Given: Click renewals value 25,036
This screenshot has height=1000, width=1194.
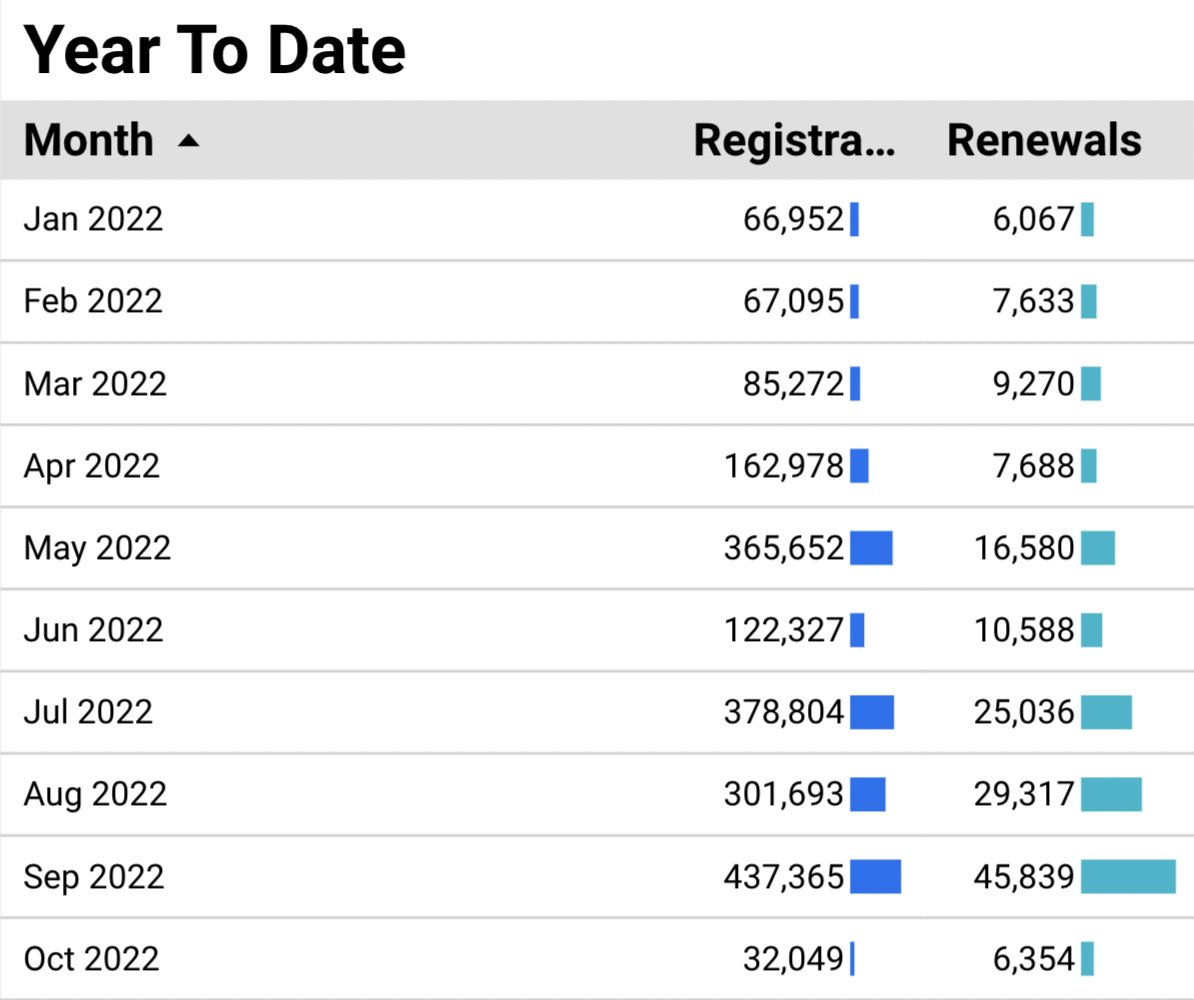Looking at the screenshot, I should (x=1024, y=713).
